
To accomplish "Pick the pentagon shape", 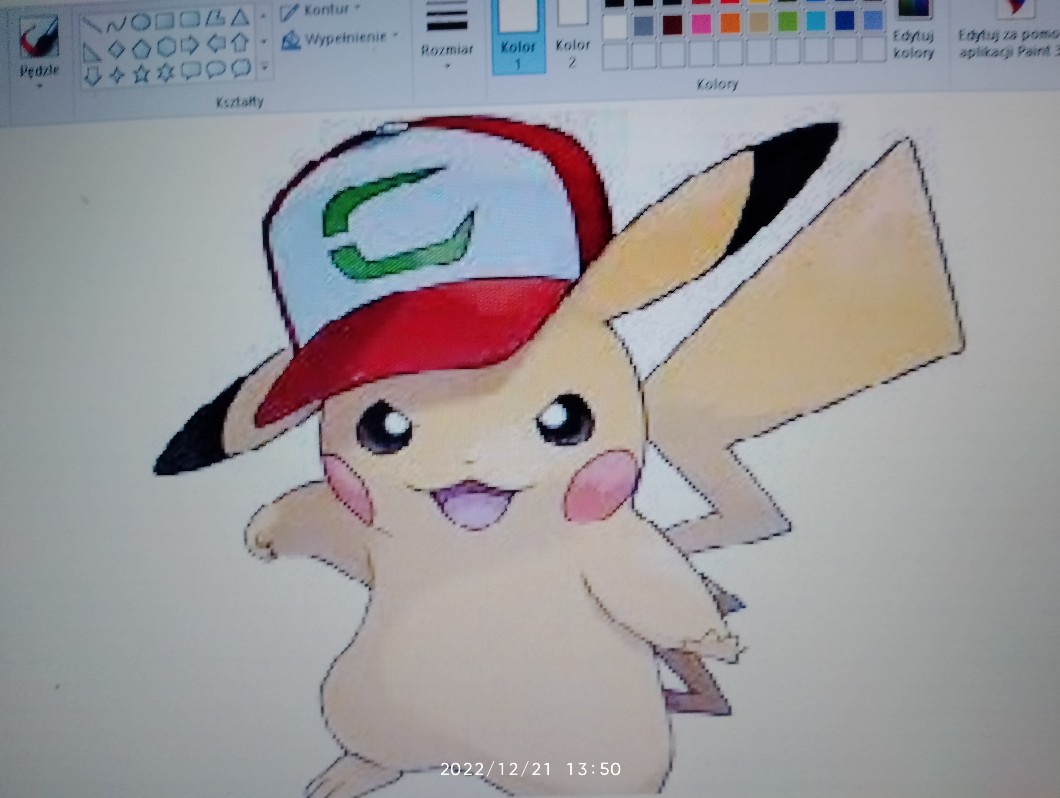I will (141, 47).
